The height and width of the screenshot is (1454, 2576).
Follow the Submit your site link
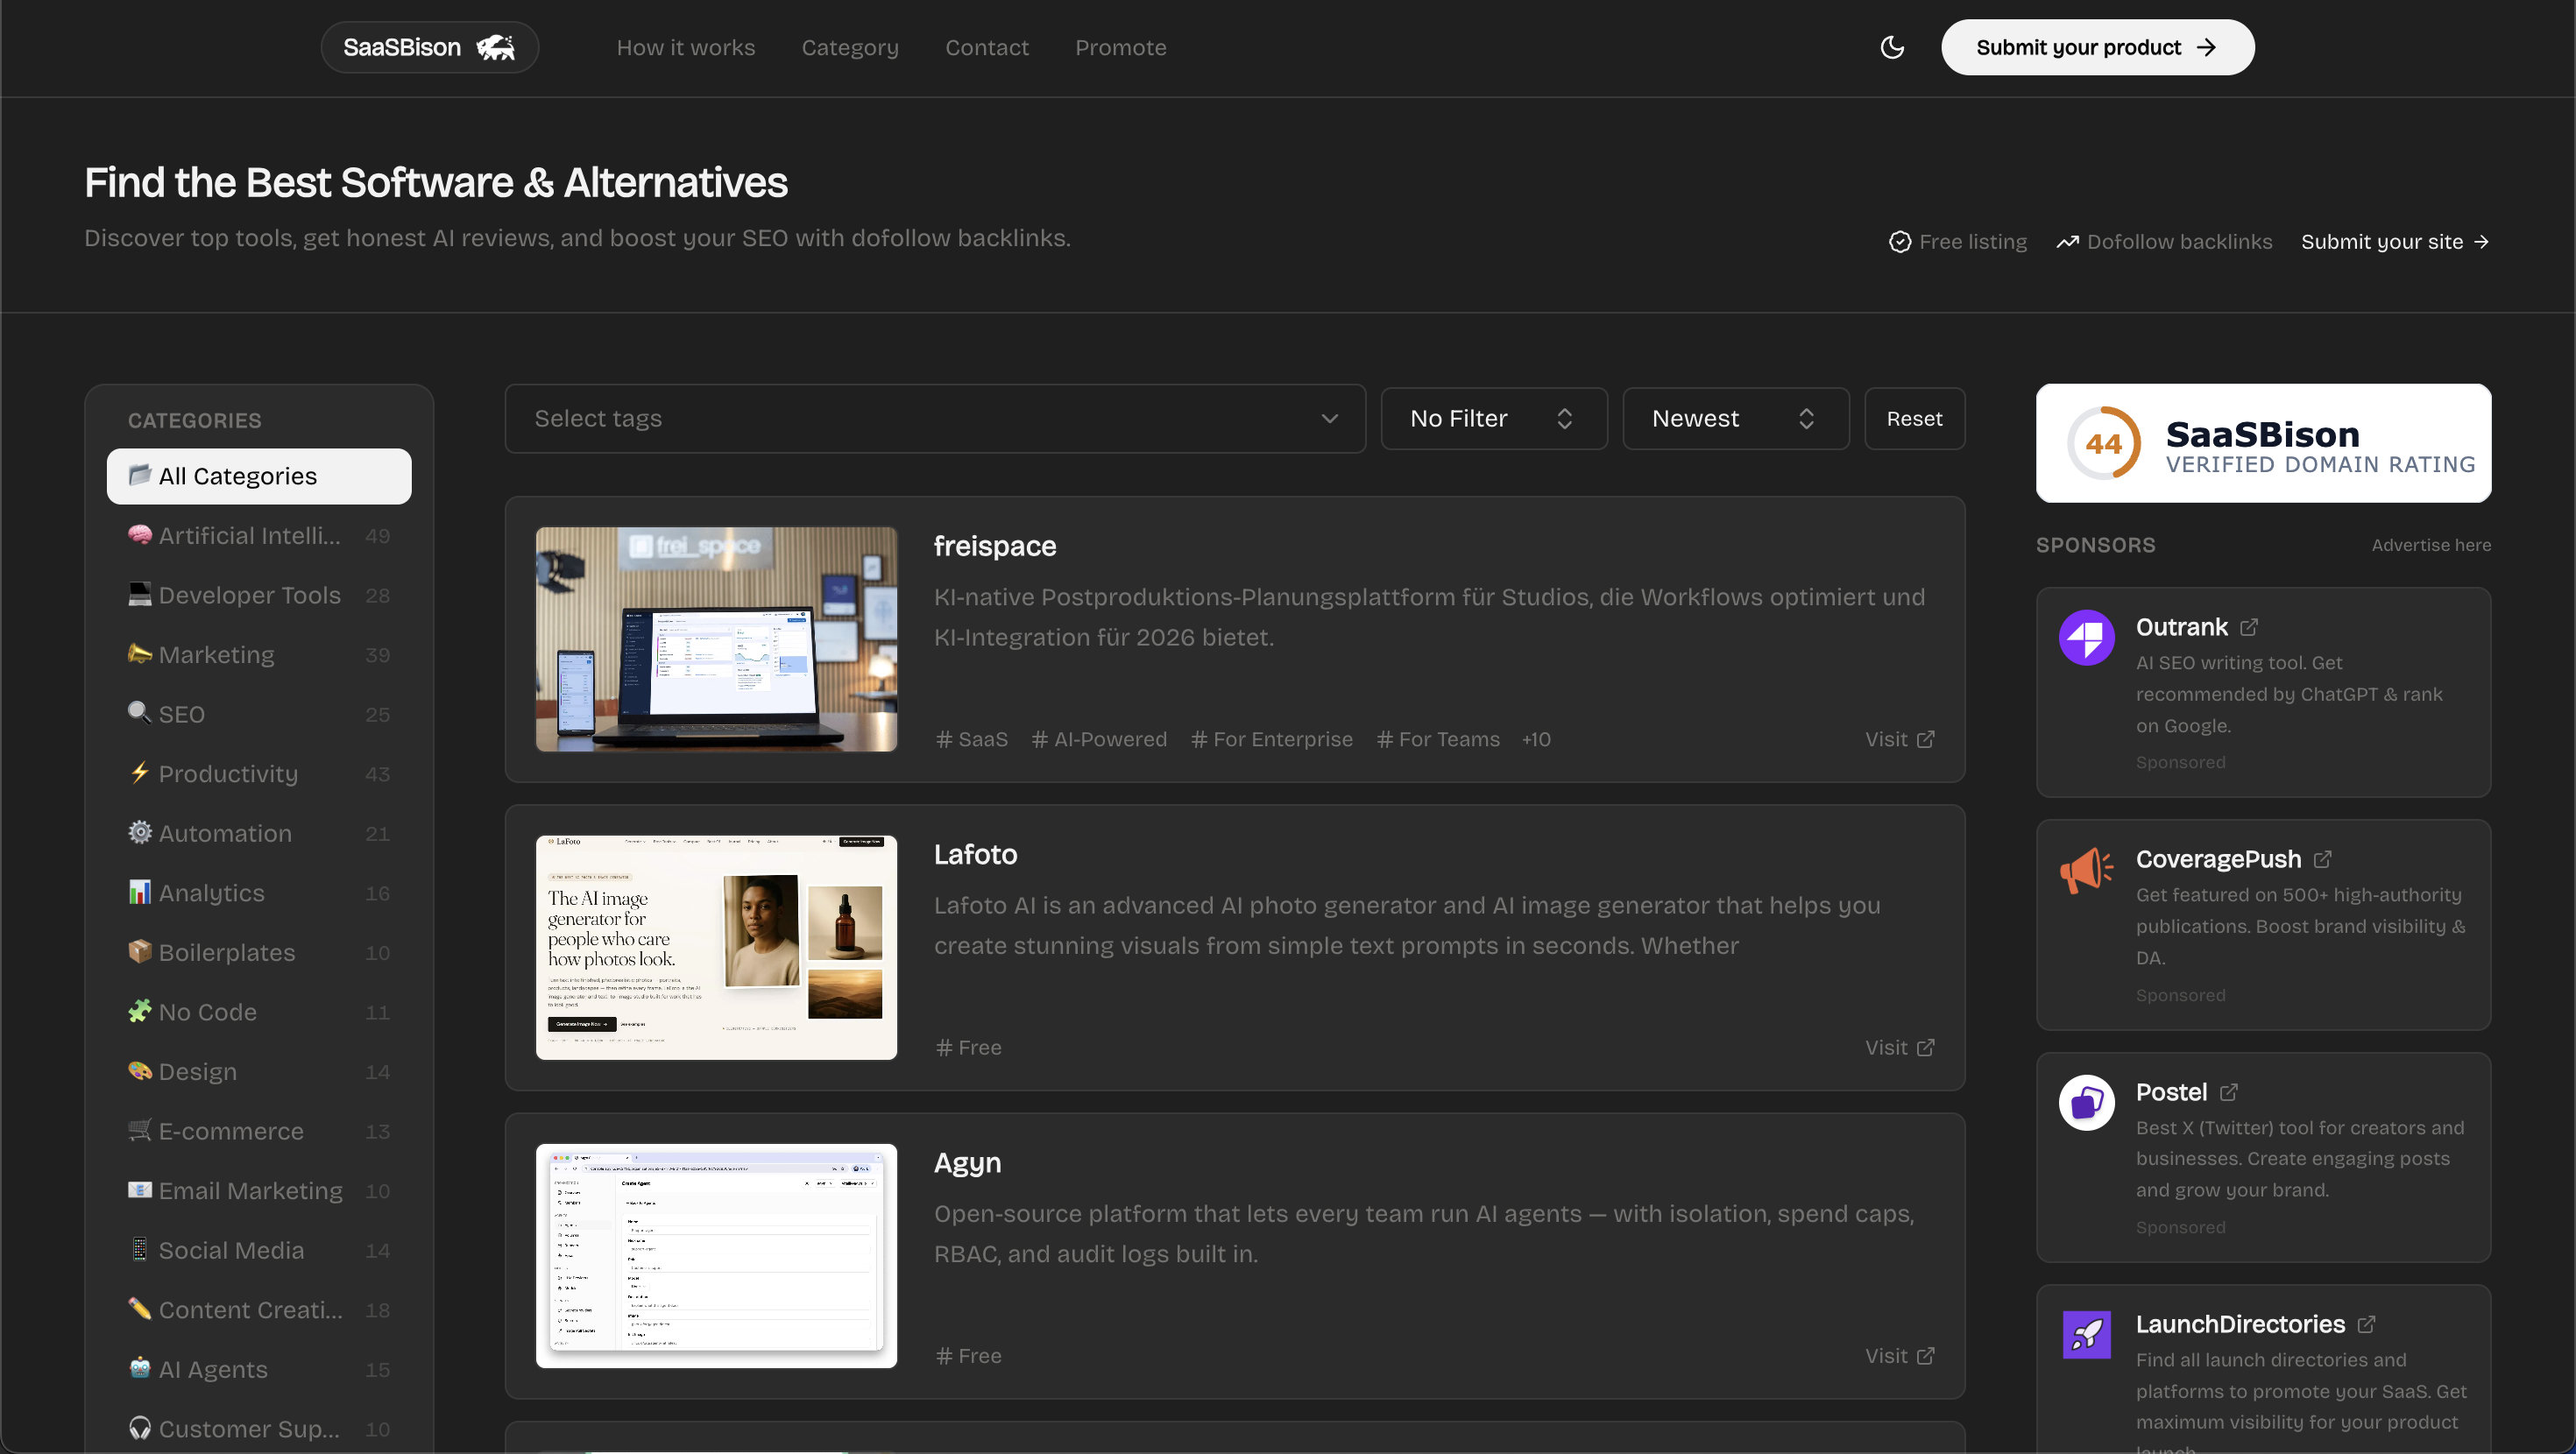(x=2395, y=242)
